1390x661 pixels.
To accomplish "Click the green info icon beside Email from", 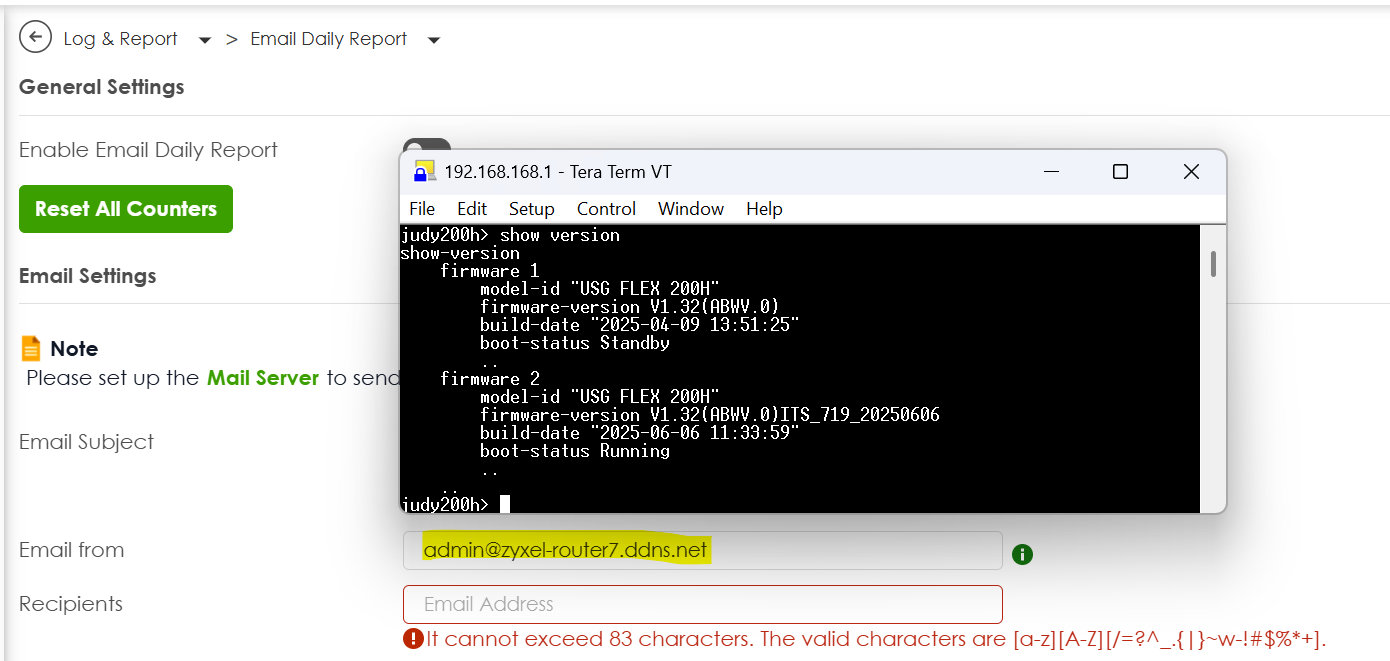I will [x=1022, y=553].
